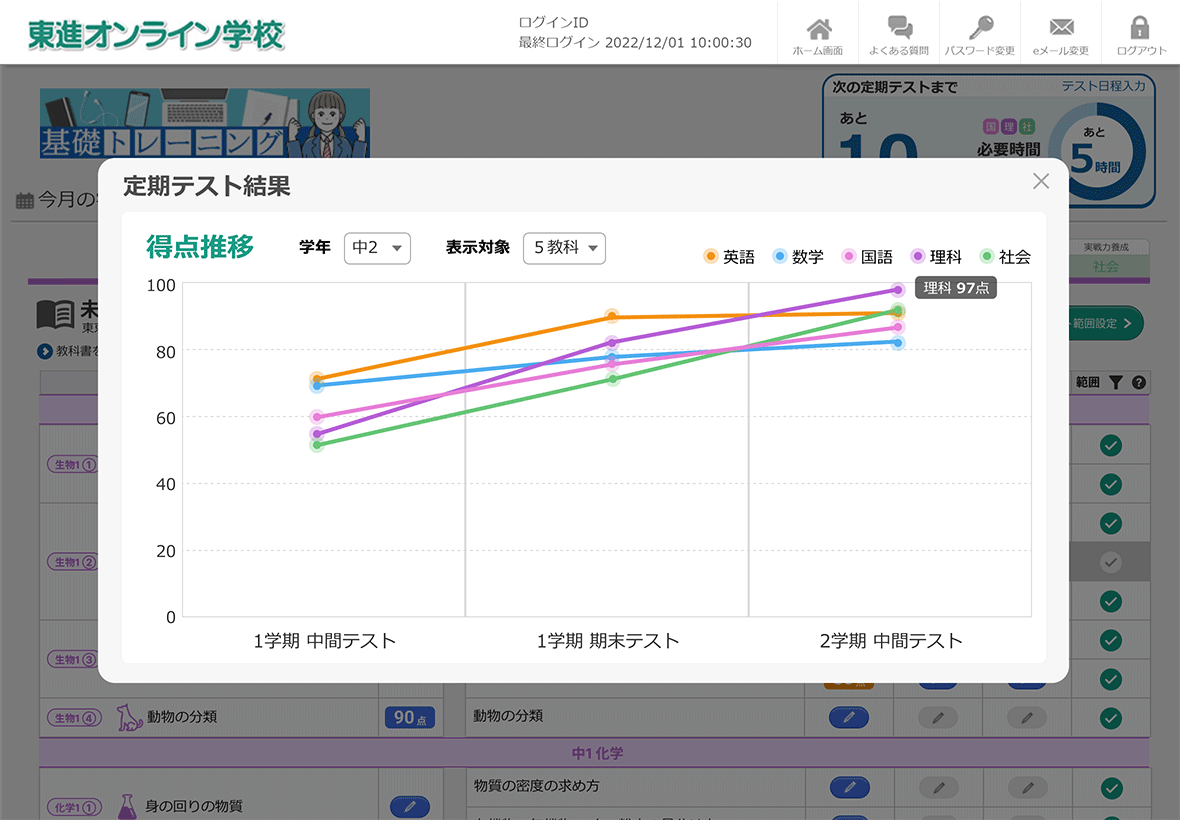Screen dimensions: 1180x820
Task: Click the 基礎トレーニング banner image
Action: [x=205, y=123]
